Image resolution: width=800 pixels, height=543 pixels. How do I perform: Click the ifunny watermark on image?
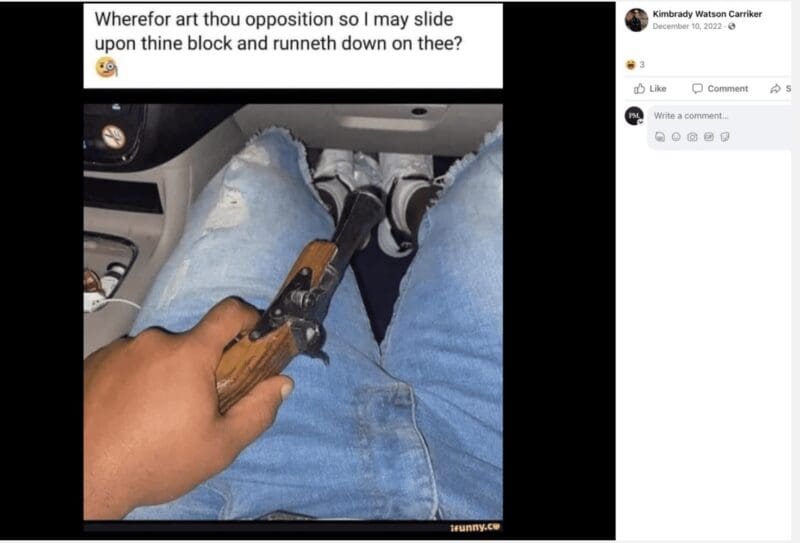coord(475,527)
